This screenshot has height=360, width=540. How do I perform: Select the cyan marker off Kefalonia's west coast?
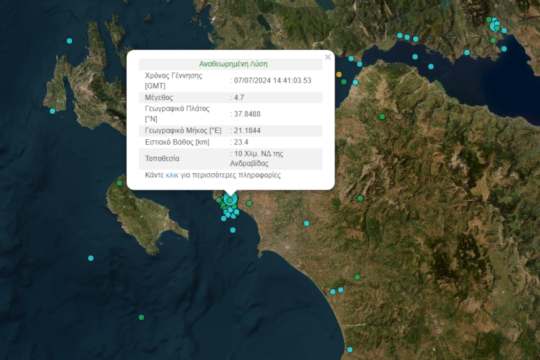(x=52, y=111)
